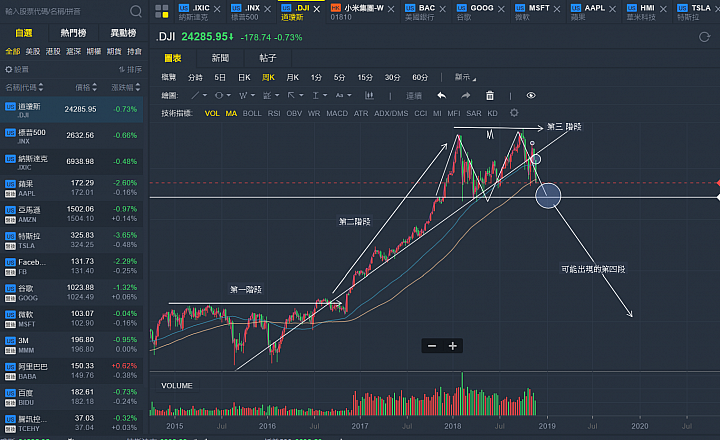Toggle the MA indicator
This screenshot has width=720, height=440.
[x=231, y=113]
